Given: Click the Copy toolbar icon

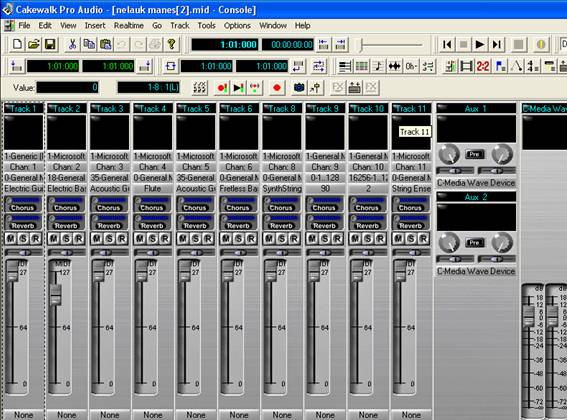Looking at the screenshot, I should [x=89, y=44].
